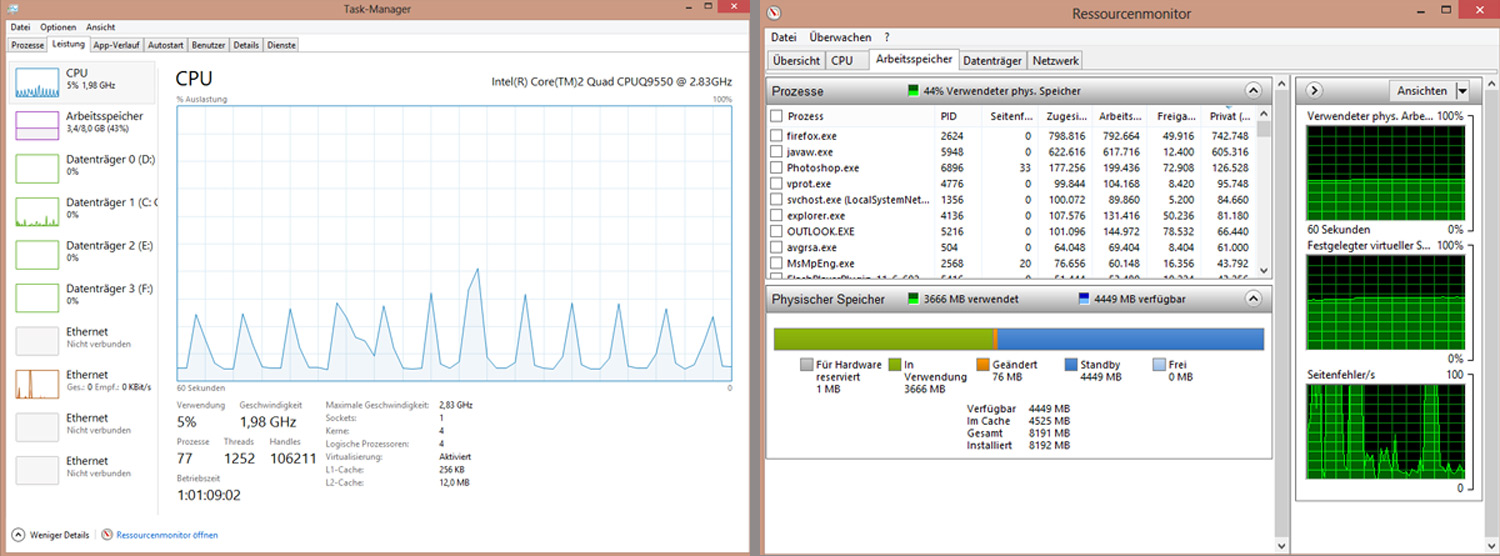Open Optionen menu in Task-Manager
The image size is (1500, 556).
pyautogui.click(x=58, y=27)
